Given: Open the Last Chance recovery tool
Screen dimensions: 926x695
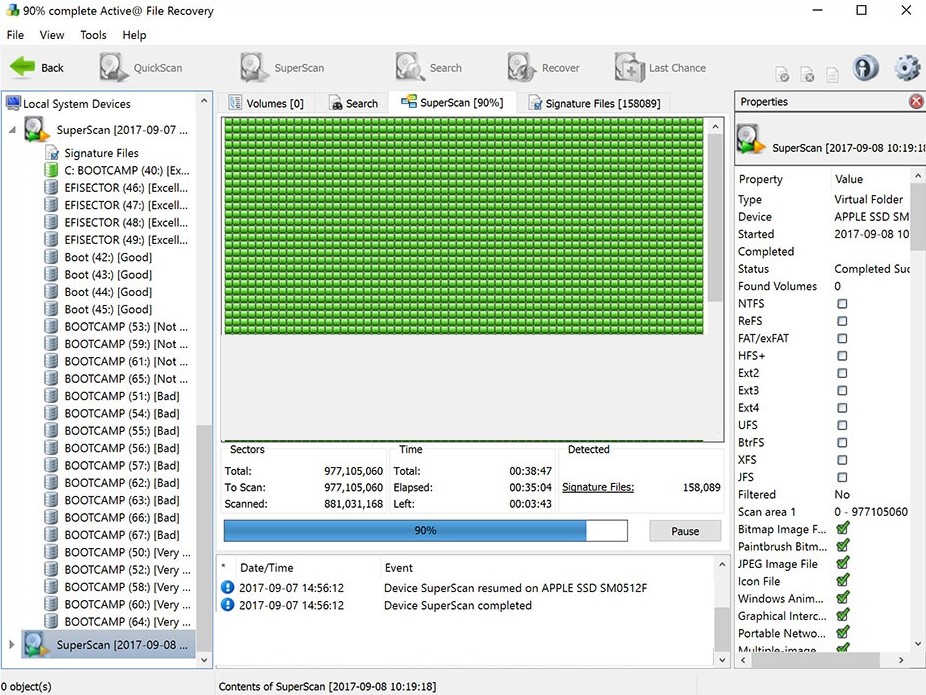Looking at the screenshot, I should coord(660,67).
